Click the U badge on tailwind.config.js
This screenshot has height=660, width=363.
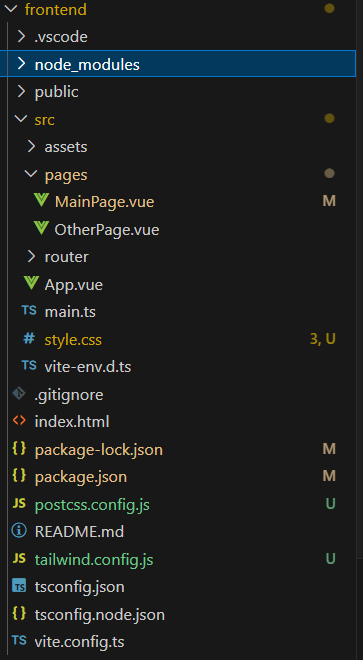click(x=330, y=559)
